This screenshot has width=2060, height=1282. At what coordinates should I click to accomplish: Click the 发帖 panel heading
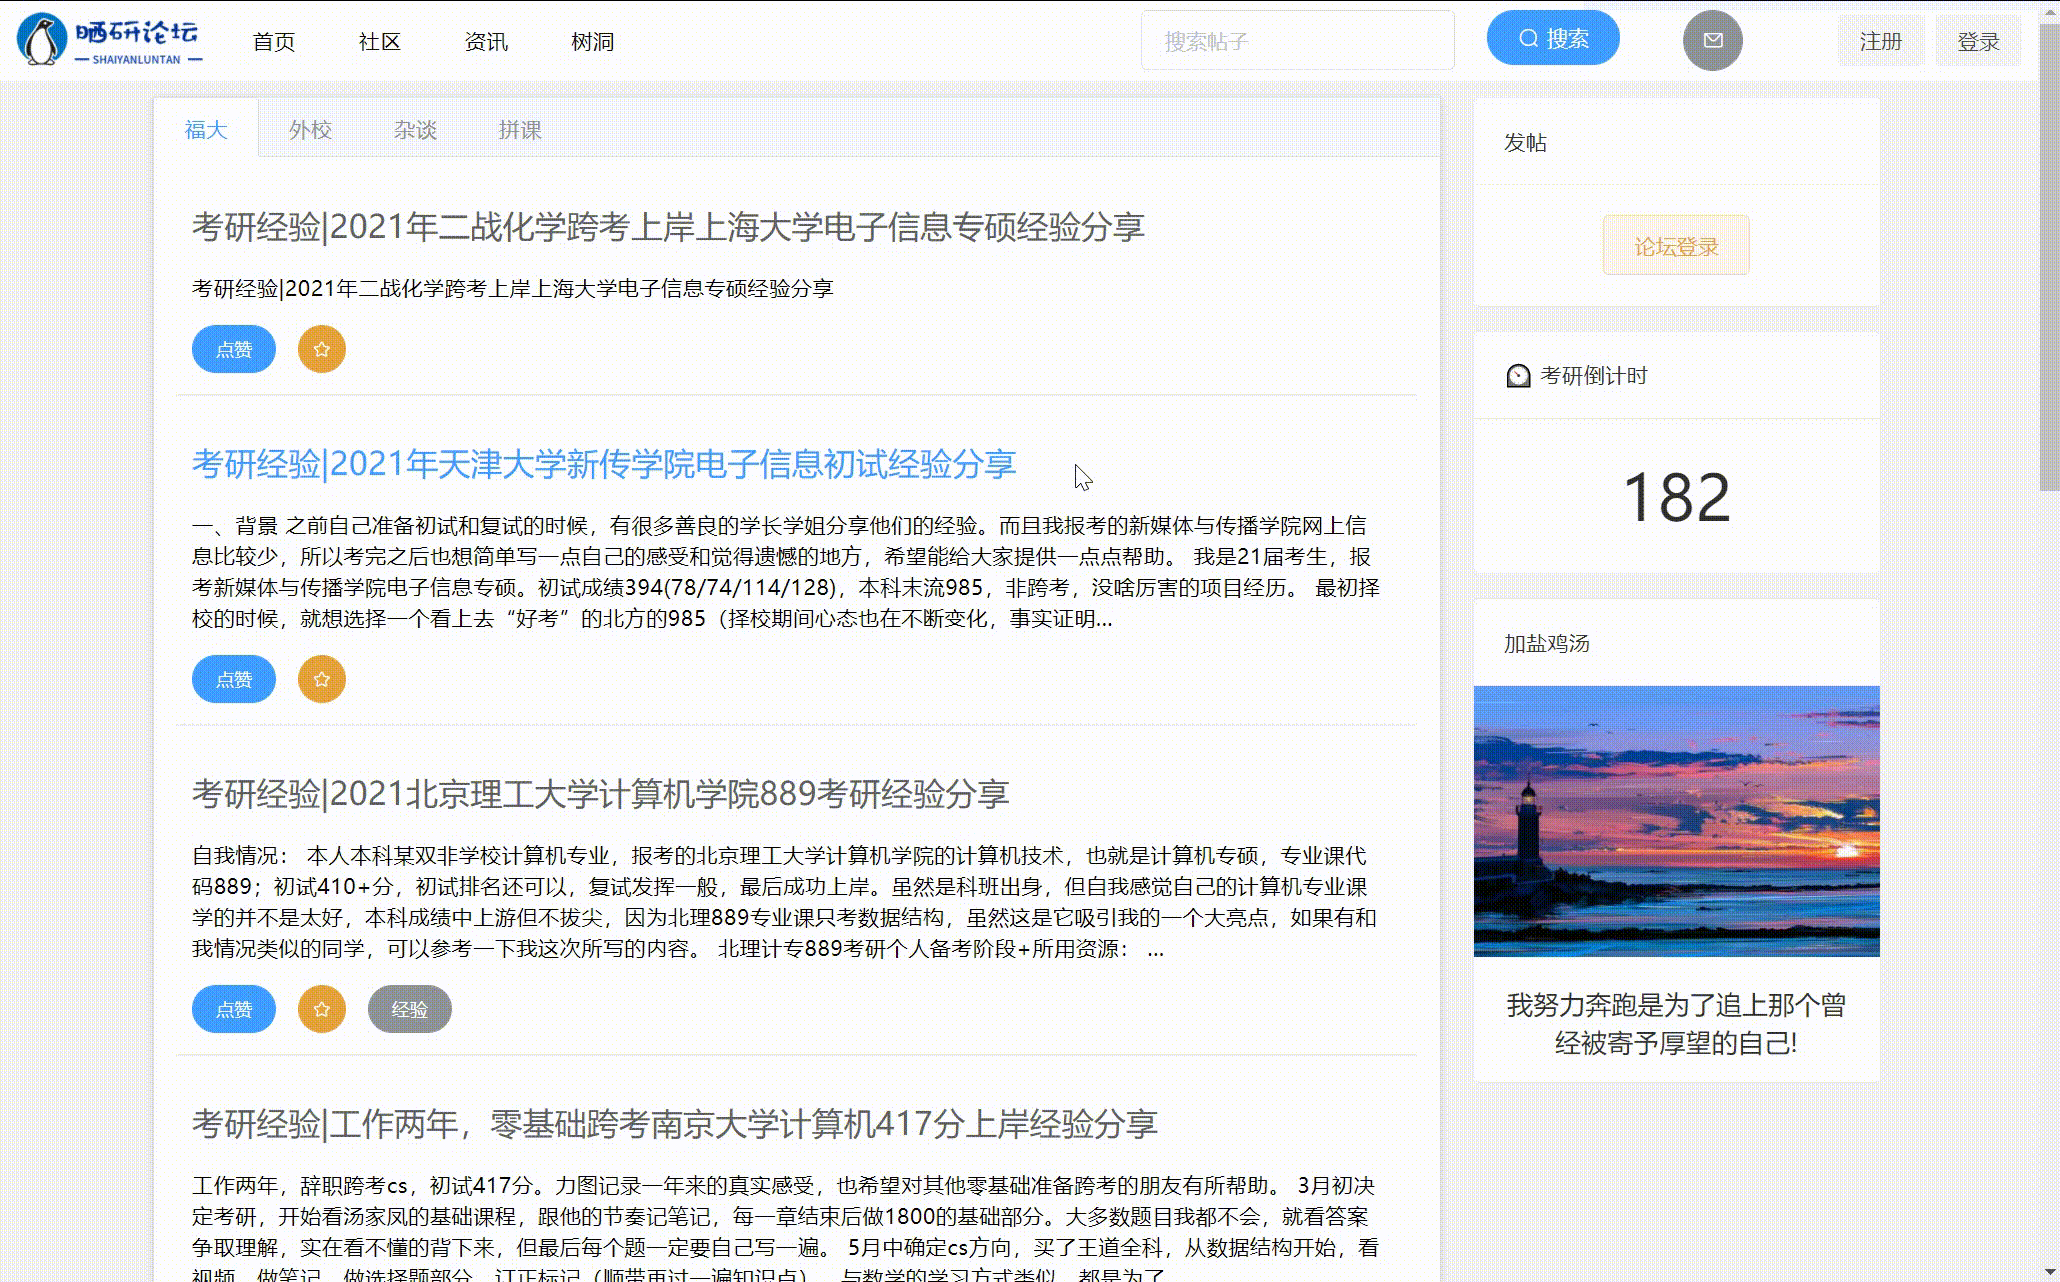pos(1525,143)
